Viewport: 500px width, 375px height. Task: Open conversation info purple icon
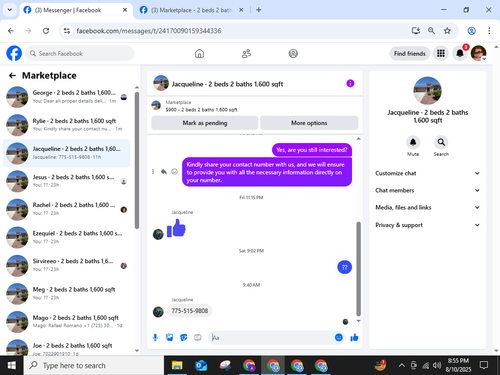(x=350, y=83)
